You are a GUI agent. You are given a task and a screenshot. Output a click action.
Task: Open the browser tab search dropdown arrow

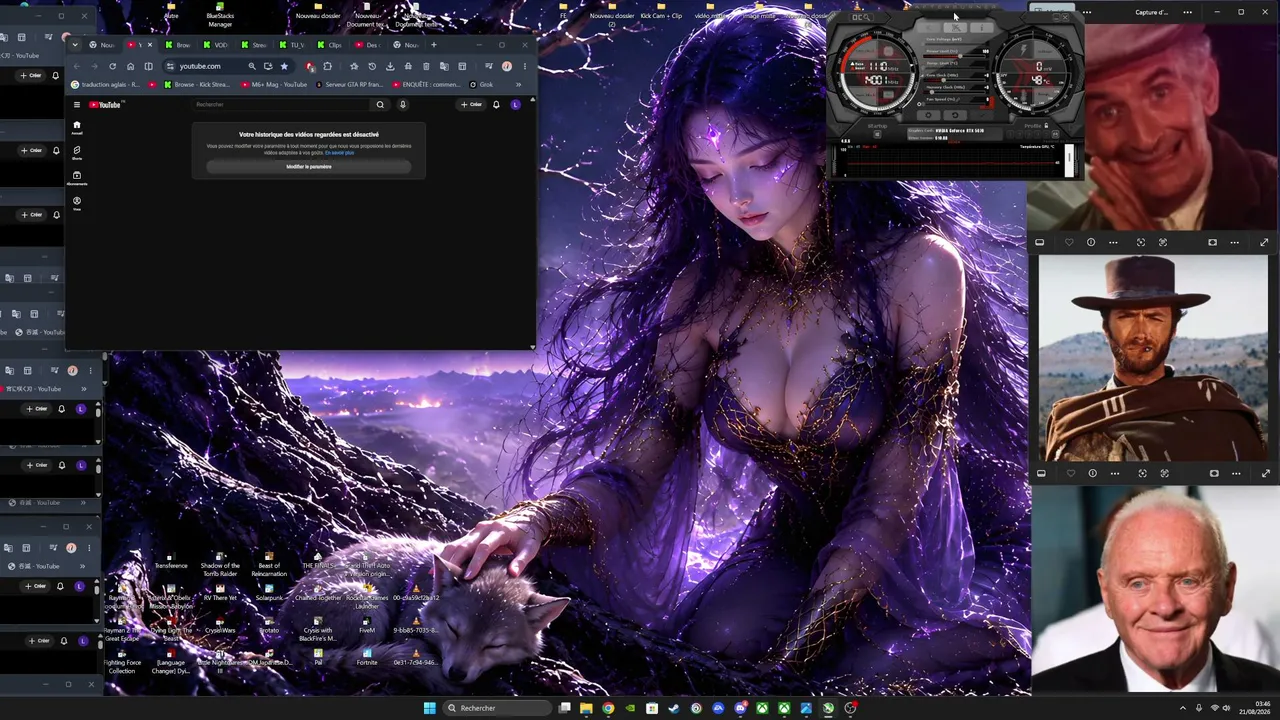click(75, 45)
